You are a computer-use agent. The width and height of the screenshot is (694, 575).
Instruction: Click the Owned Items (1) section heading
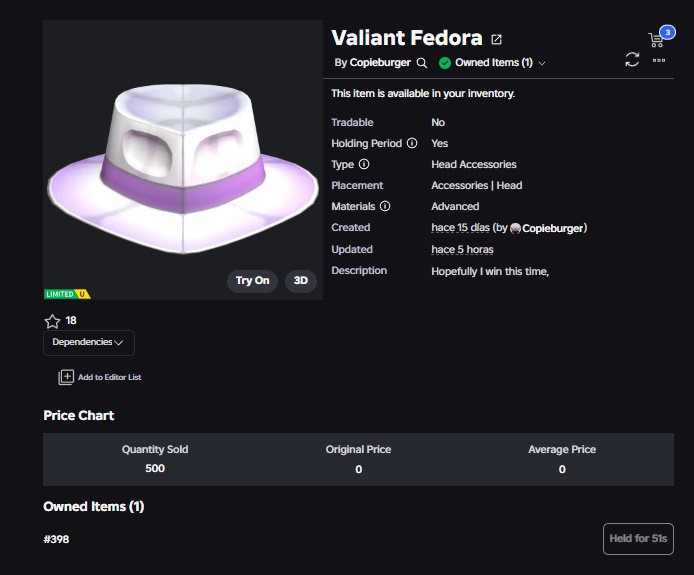pyautogui.click(x=94, y=506)
